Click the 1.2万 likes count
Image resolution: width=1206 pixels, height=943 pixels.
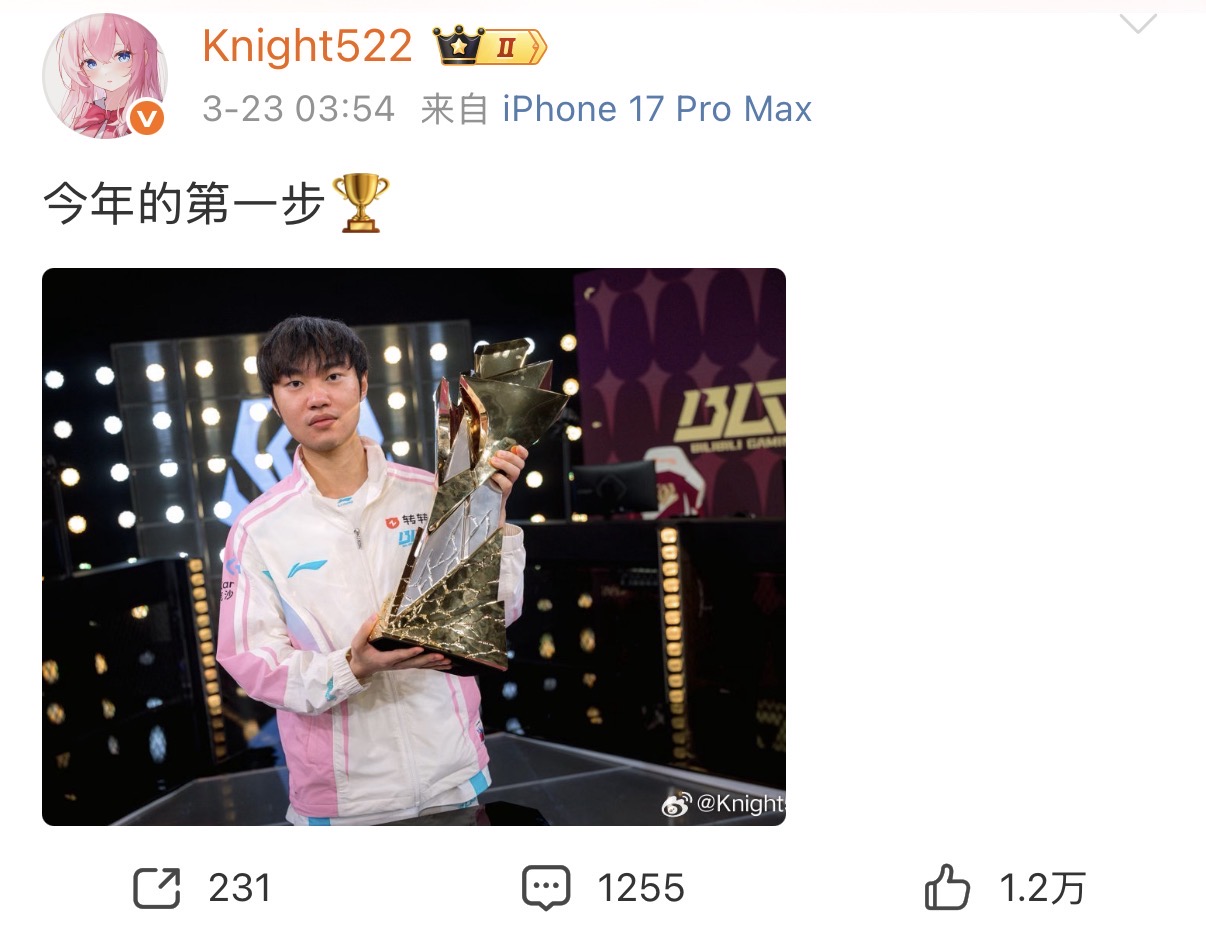1043,888
